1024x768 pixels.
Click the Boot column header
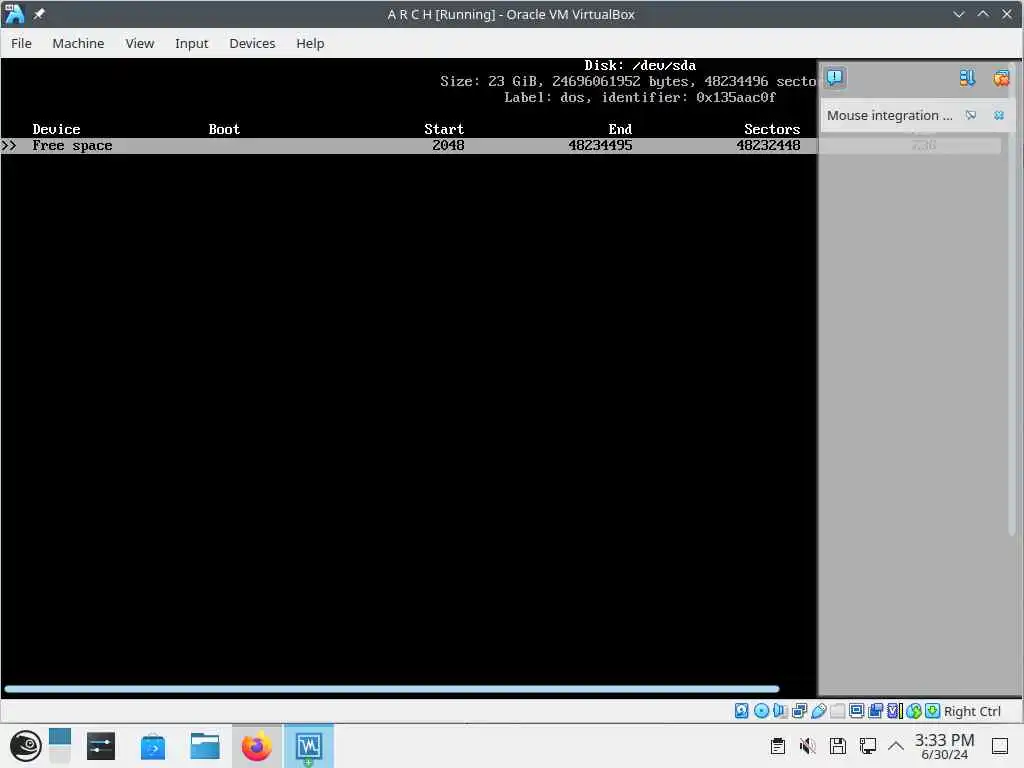point(224,129)
